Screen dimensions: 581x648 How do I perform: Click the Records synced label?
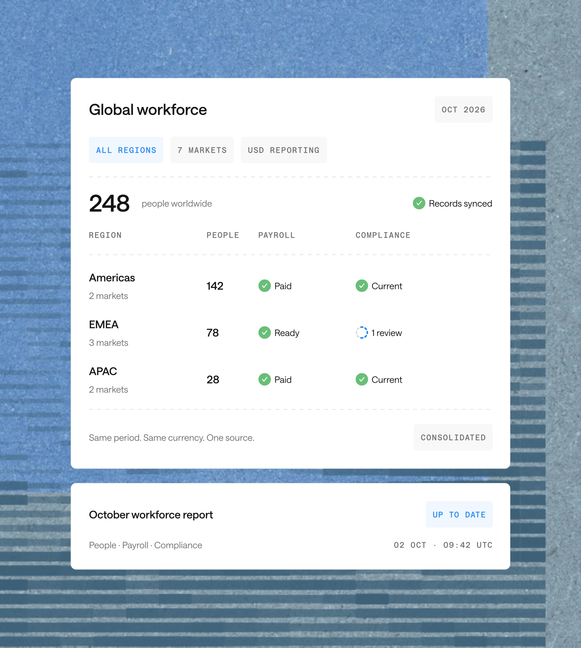460,204
